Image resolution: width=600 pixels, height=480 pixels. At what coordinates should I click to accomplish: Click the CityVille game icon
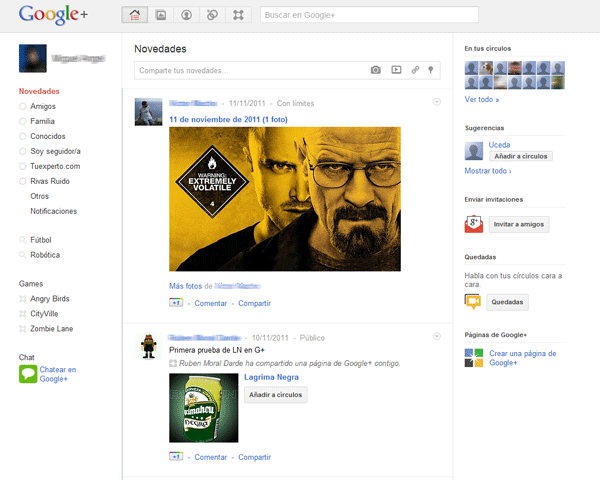pos(23,313)
